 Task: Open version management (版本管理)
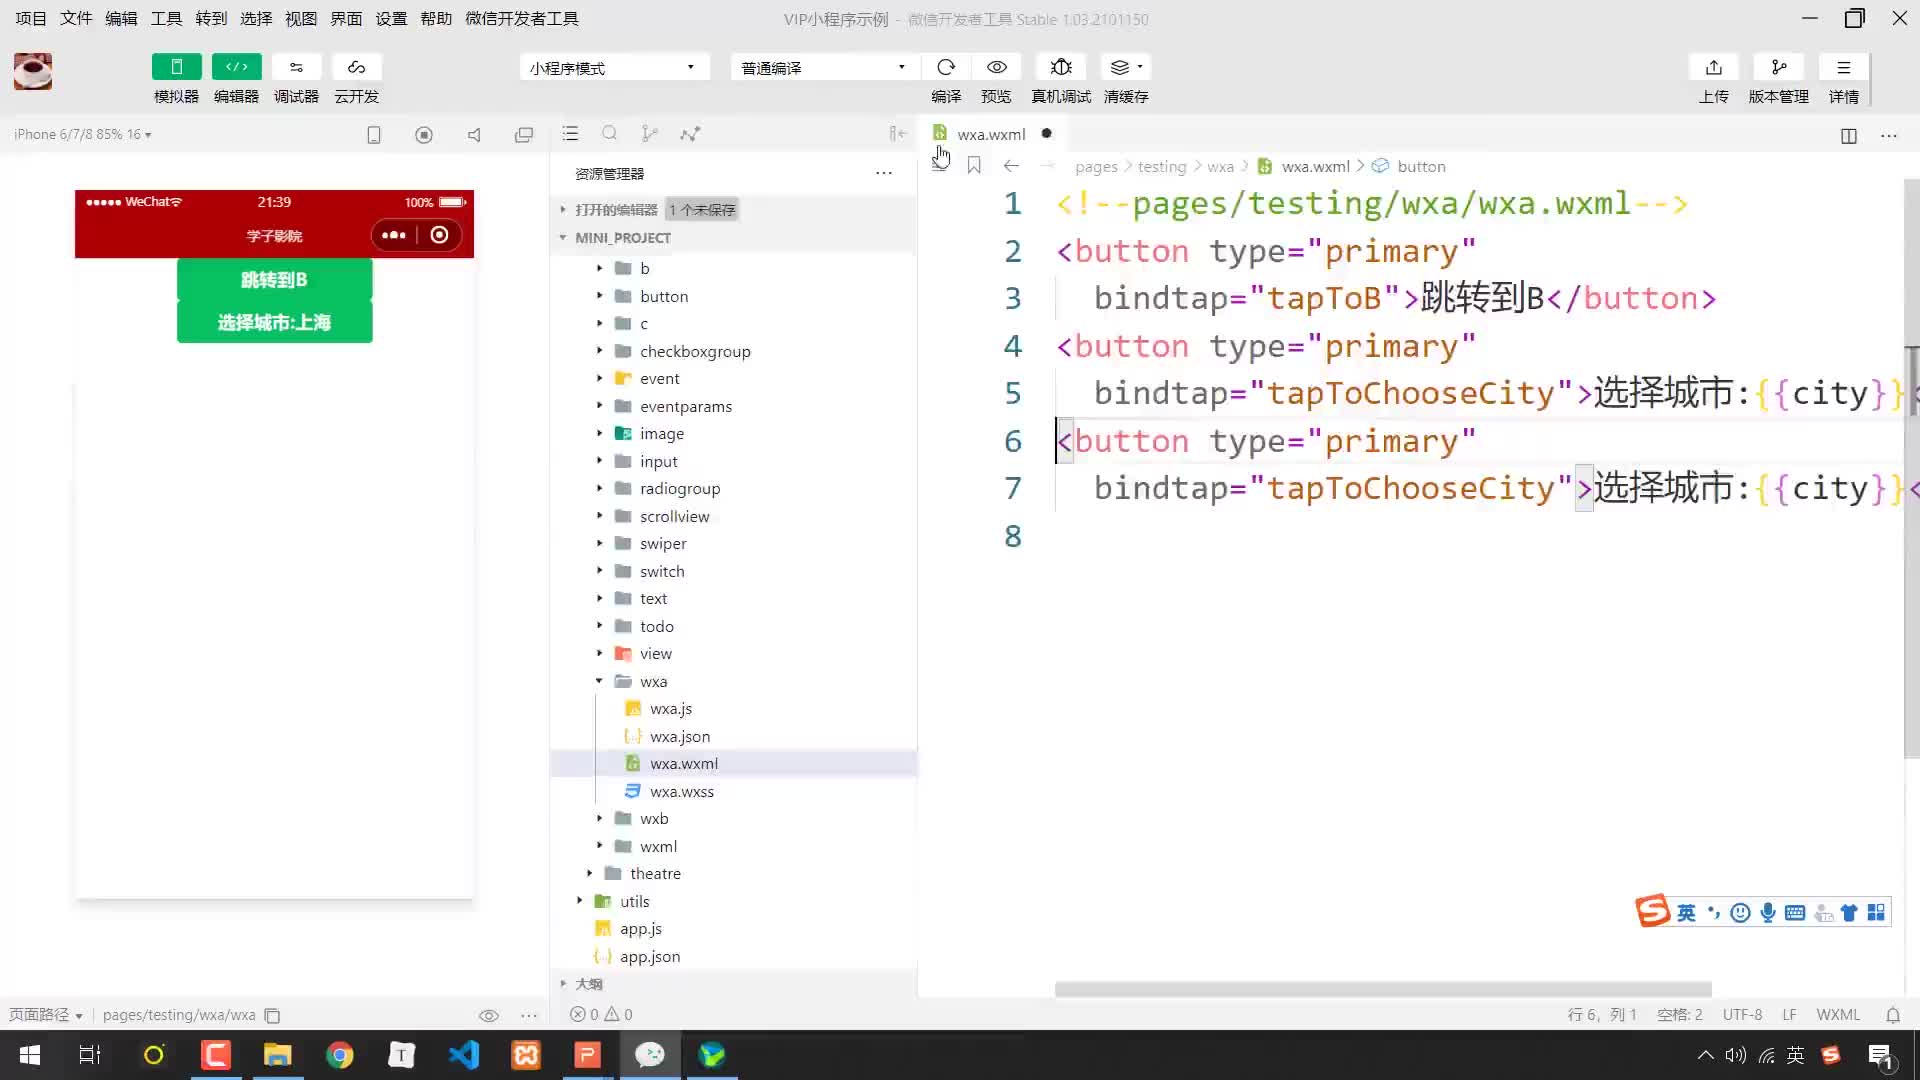click(1779, 67)
